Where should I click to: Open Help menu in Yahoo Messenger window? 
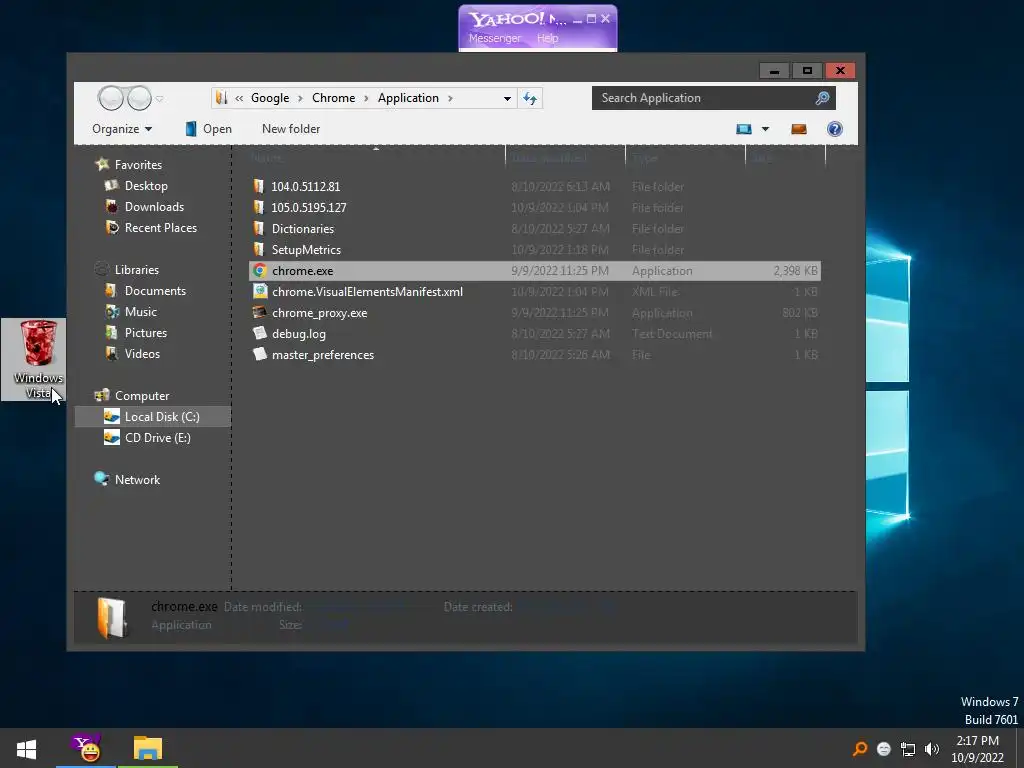click(x=547, y=38)
